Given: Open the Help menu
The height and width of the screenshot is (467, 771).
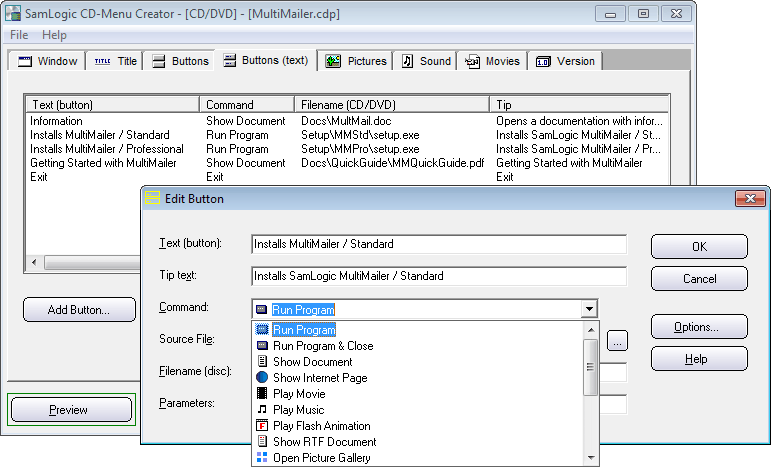Looking at the screenshot, I should [54, 35].
